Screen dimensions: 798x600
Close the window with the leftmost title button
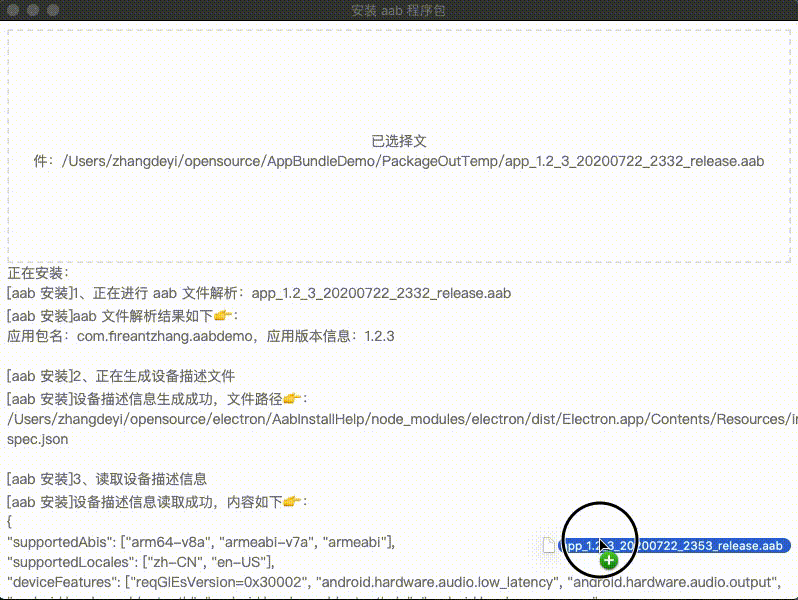pyautogui.click(x=13, y=10)
